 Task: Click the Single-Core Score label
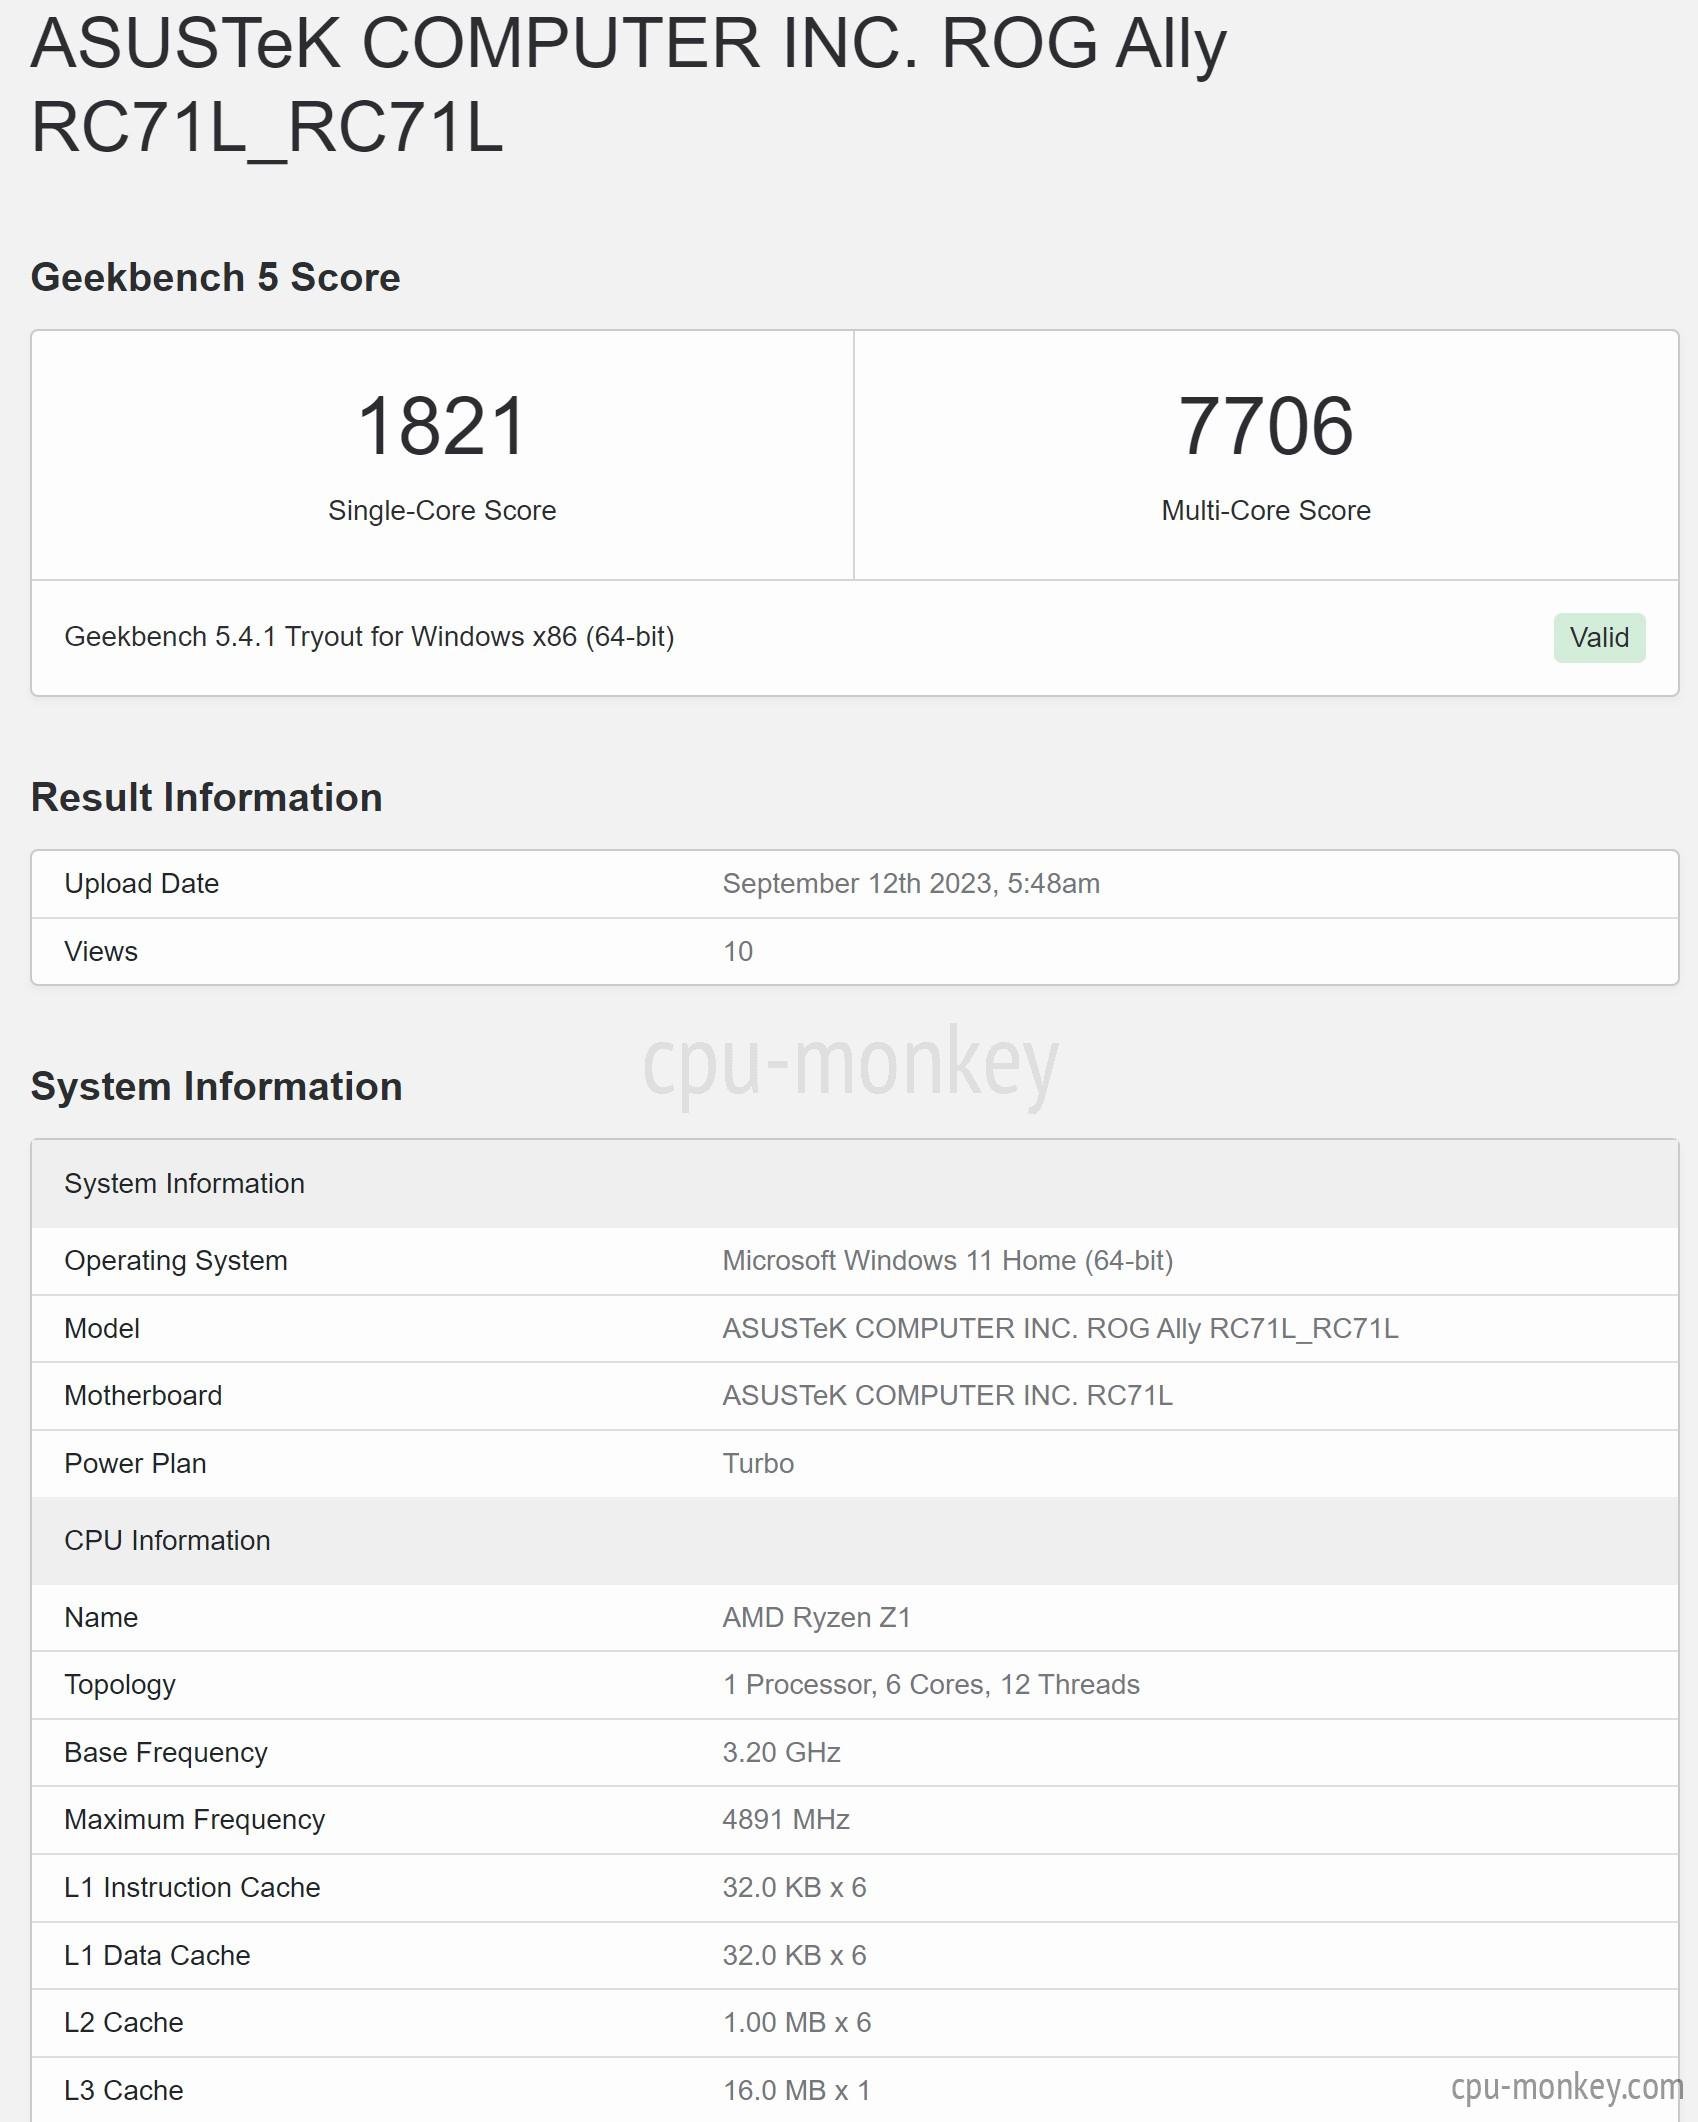point(442,510)
